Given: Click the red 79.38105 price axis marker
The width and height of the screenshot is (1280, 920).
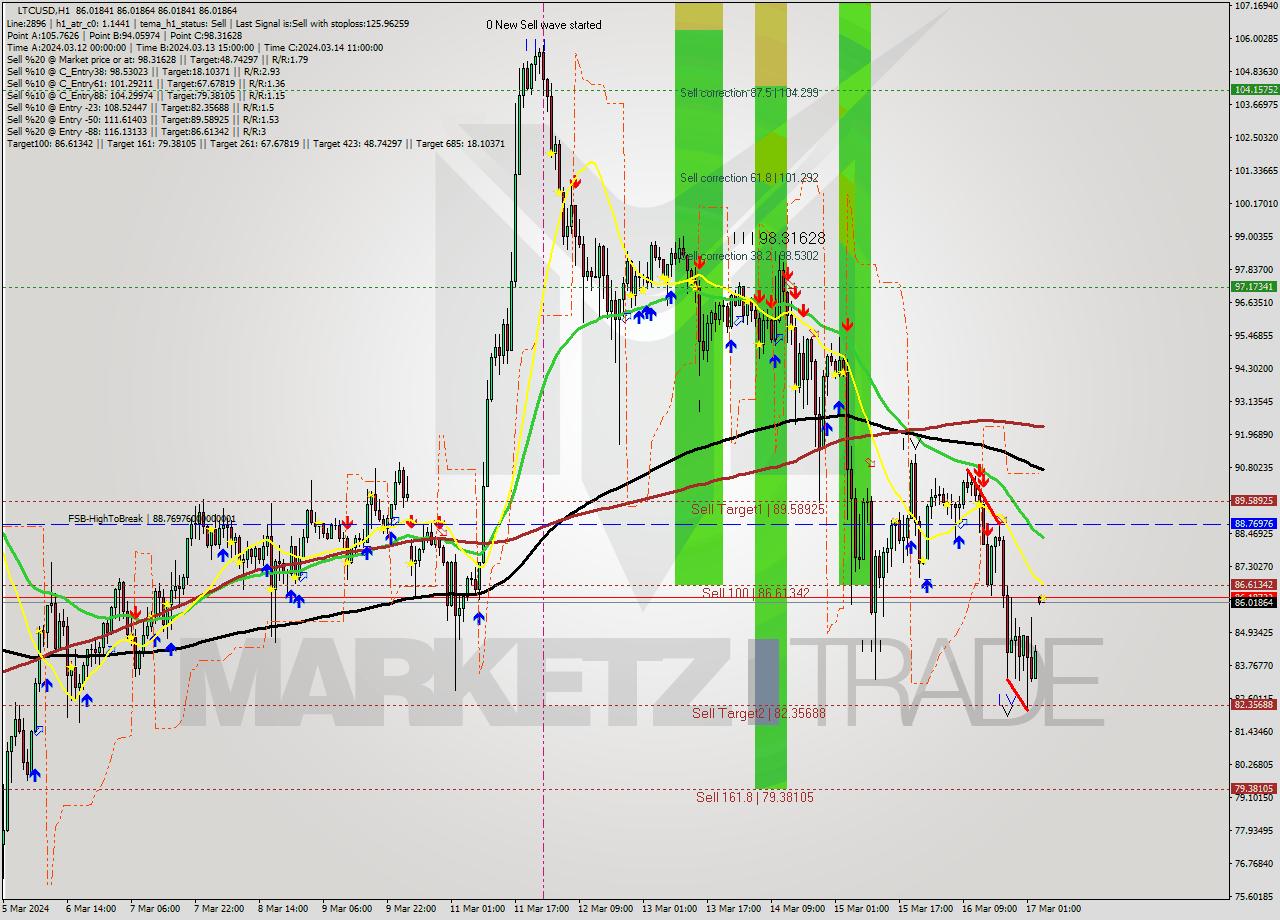Looking at the screenshot, I should point(1254,788).
